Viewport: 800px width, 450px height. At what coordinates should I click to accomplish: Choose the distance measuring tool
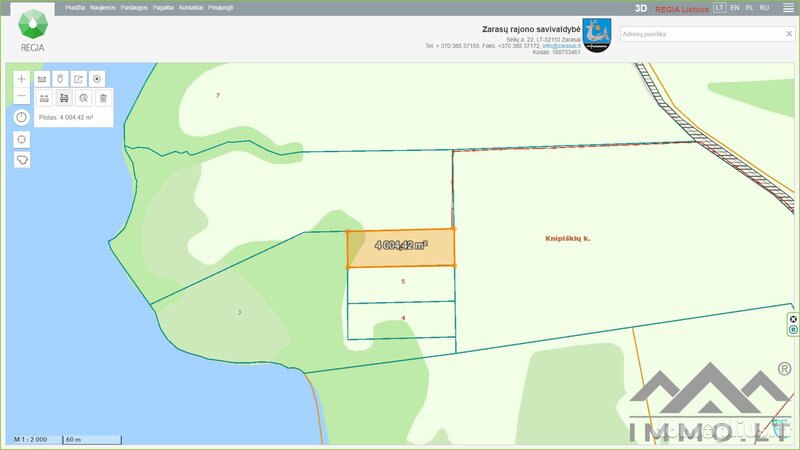pos(44,98)
